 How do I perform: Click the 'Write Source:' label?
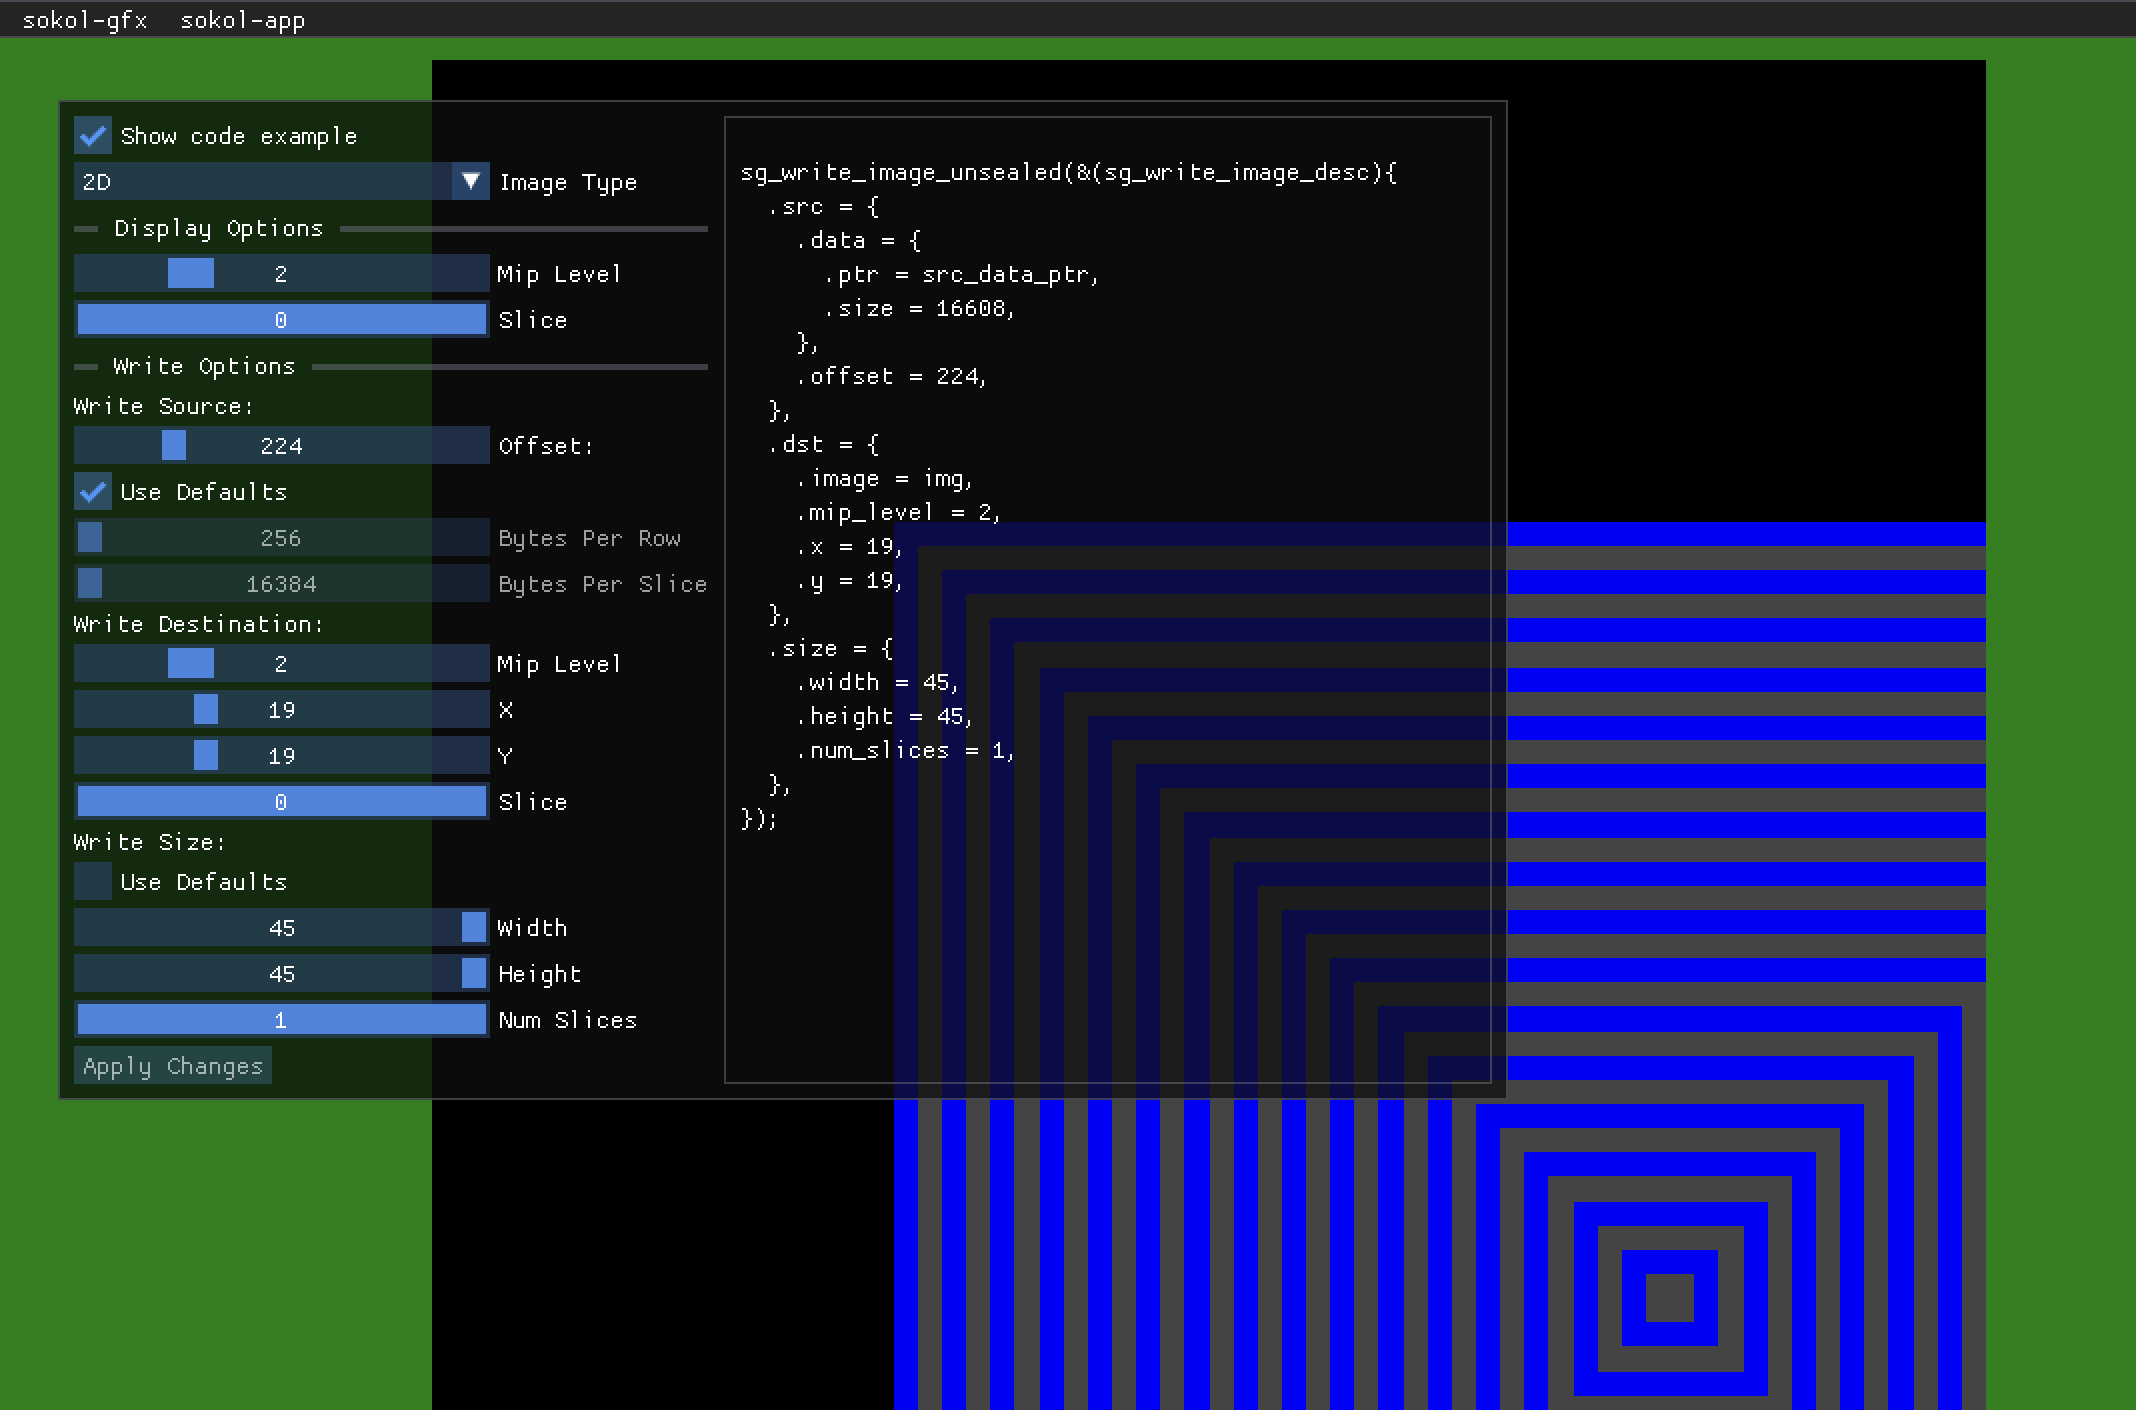tap(164, 406)
